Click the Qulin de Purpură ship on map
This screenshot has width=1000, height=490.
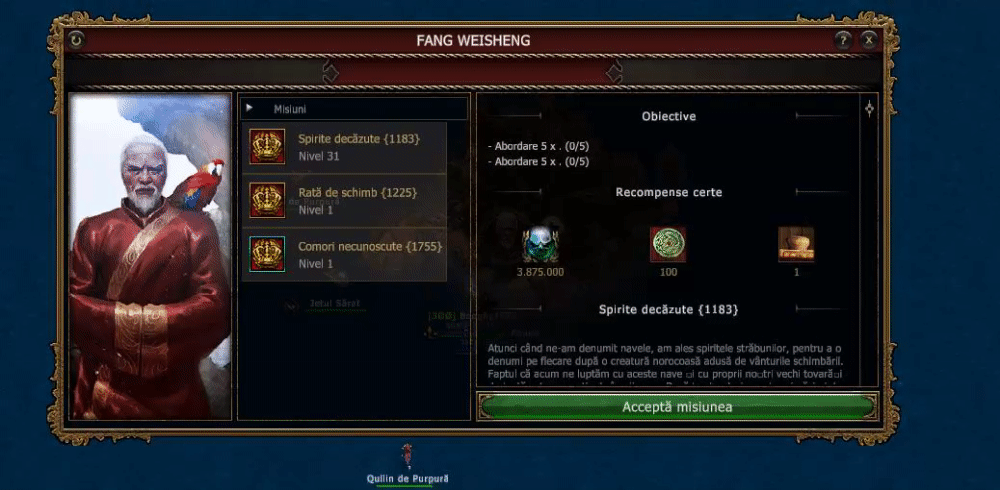[407, 455]
